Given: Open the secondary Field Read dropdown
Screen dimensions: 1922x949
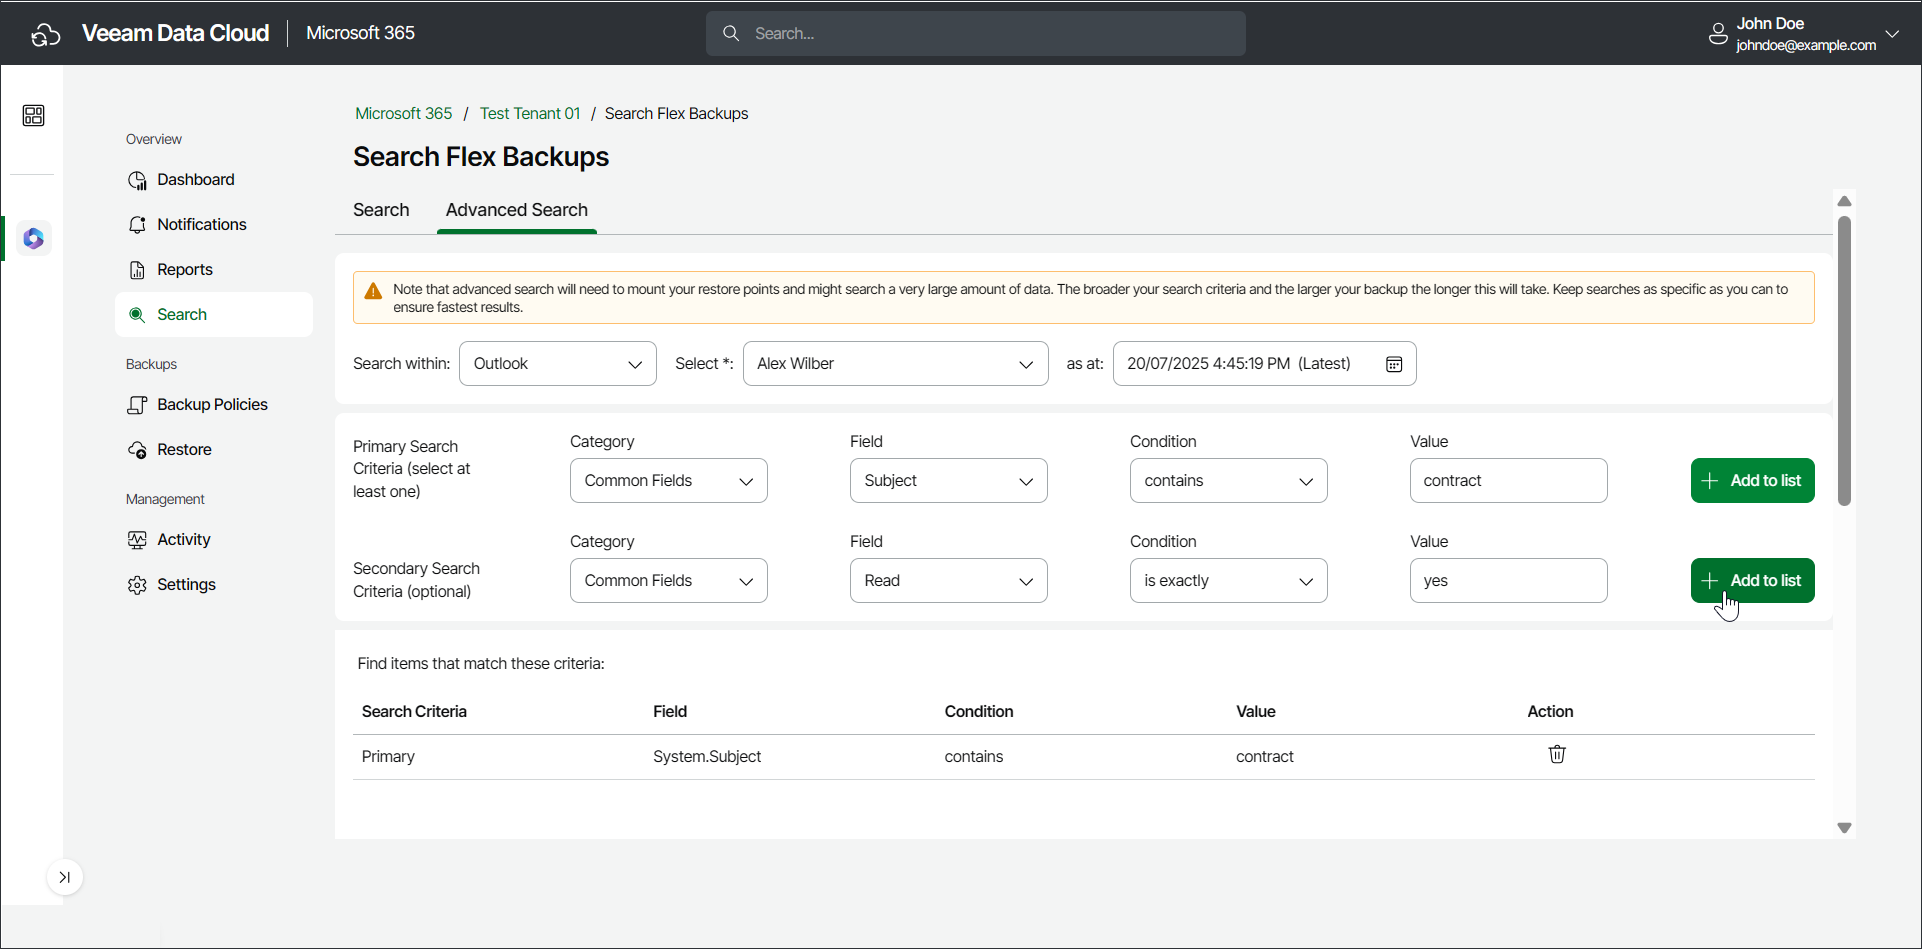Looking at the screenshot, I should (x=949, y=581).
